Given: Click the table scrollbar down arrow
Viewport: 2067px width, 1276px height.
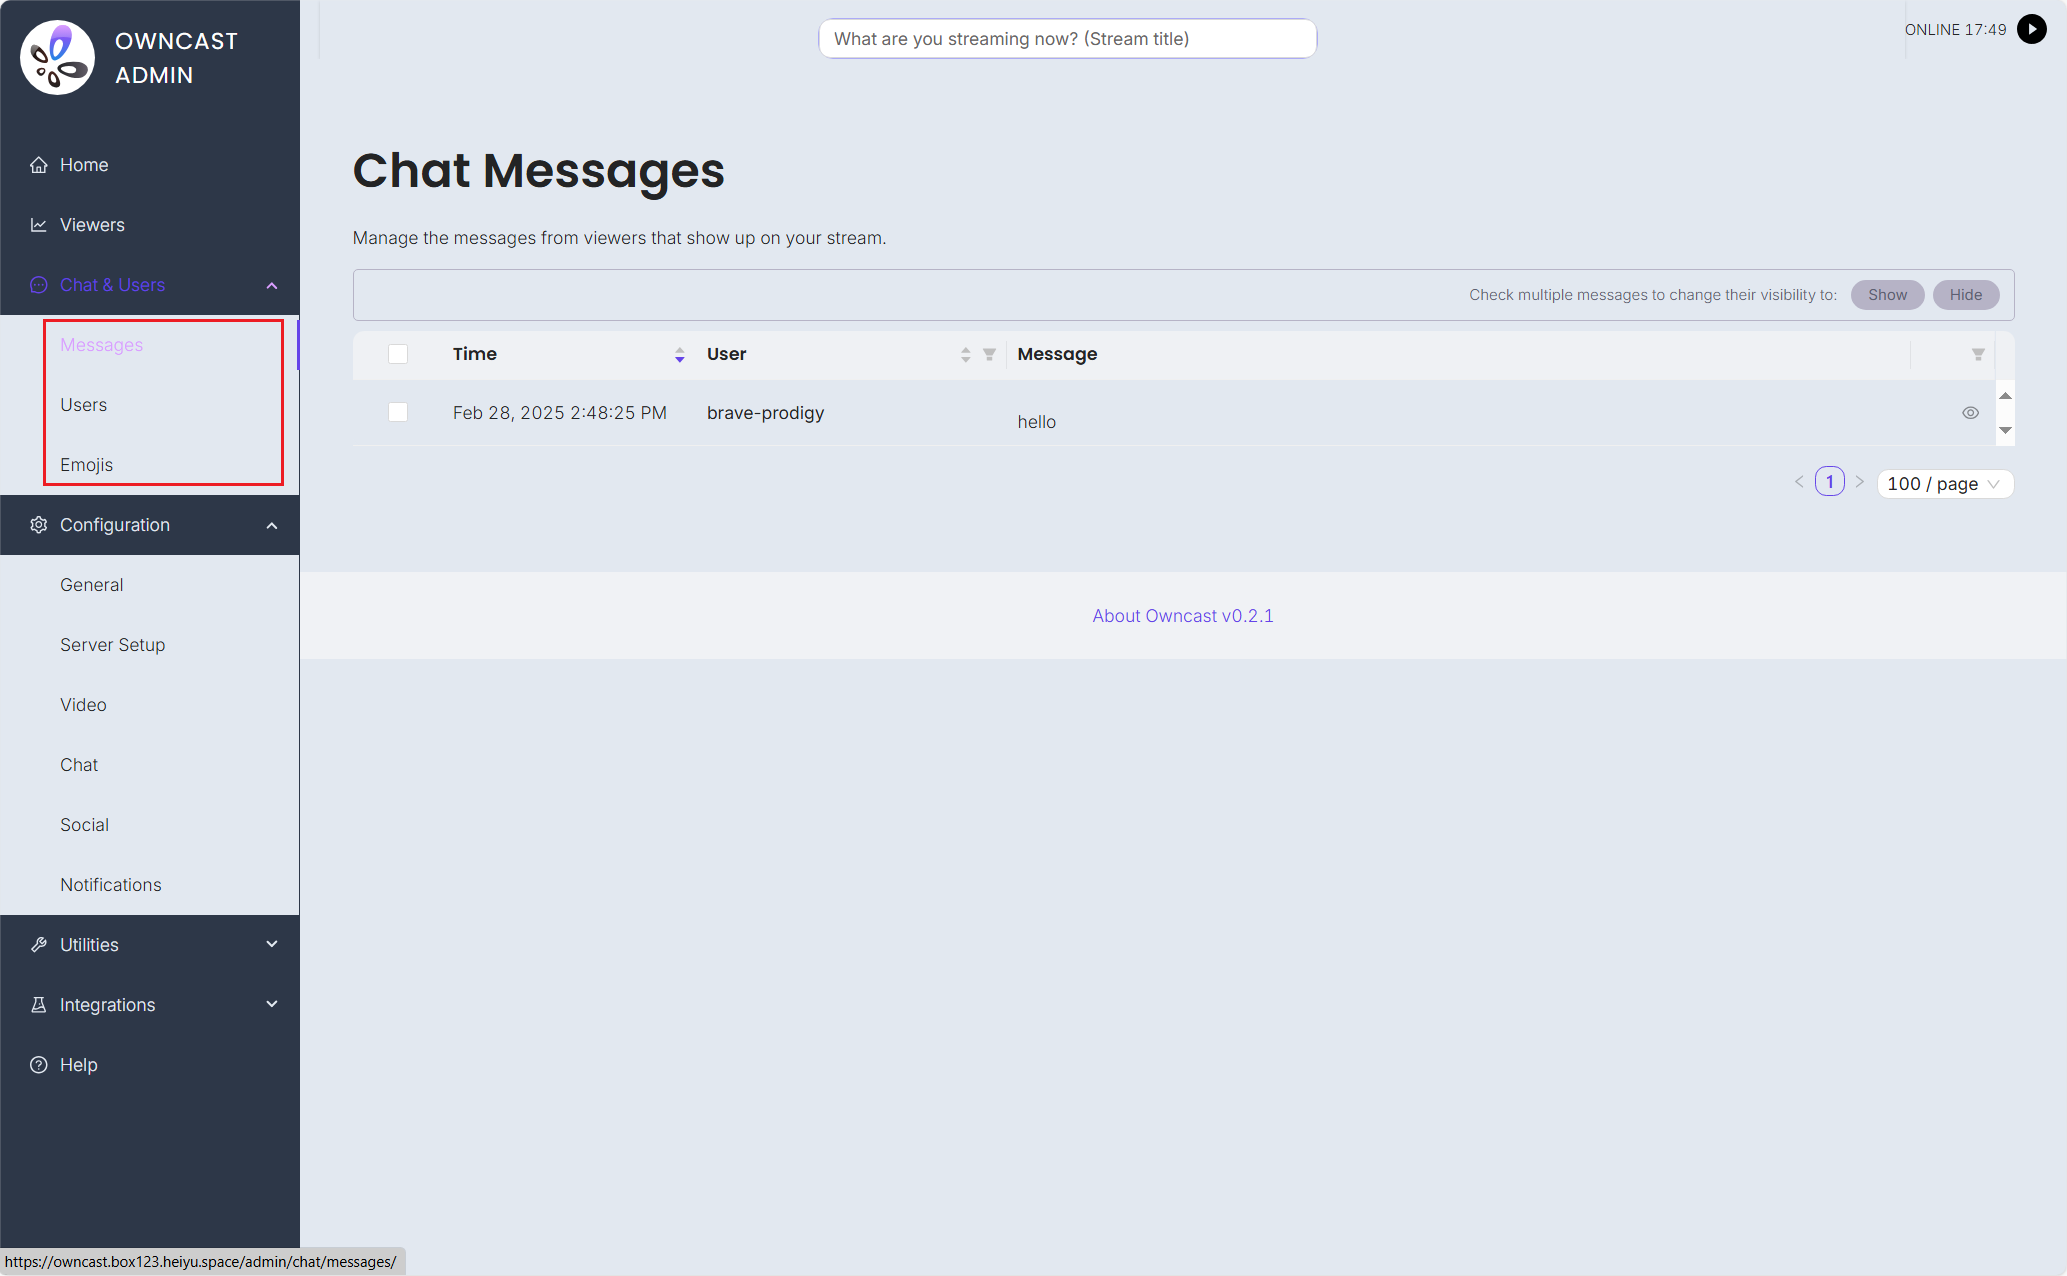Looking at the screenshot, I should click(x=2005, y=430).
